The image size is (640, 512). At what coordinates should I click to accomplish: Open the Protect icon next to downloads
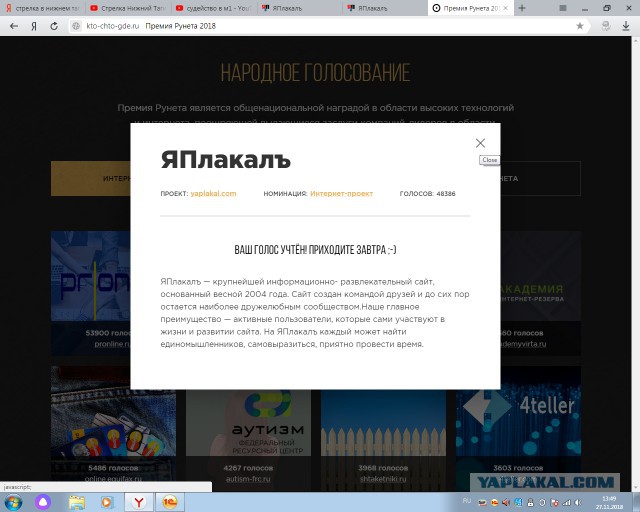pos(606,26)
